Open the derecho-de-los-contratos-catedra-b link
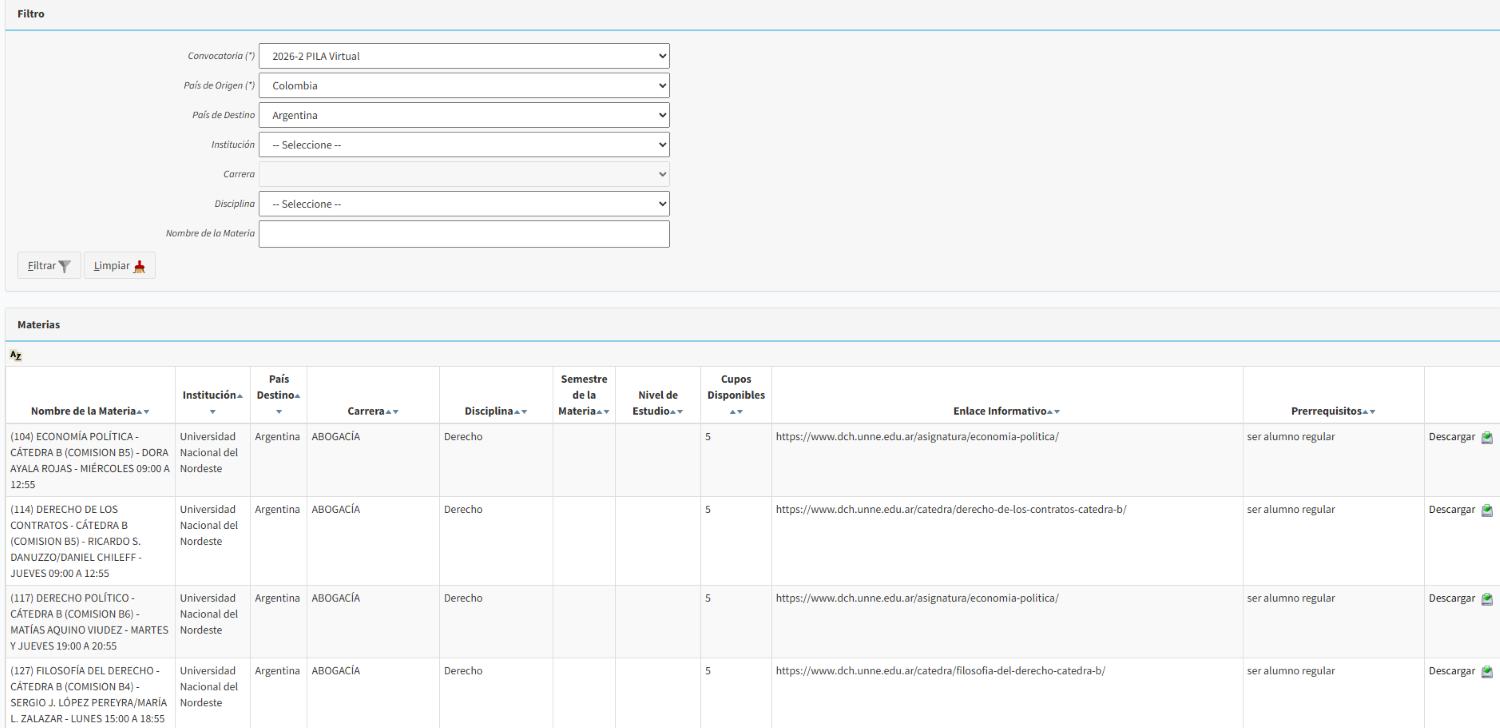The image size is (1500, 728). (951, 510)
